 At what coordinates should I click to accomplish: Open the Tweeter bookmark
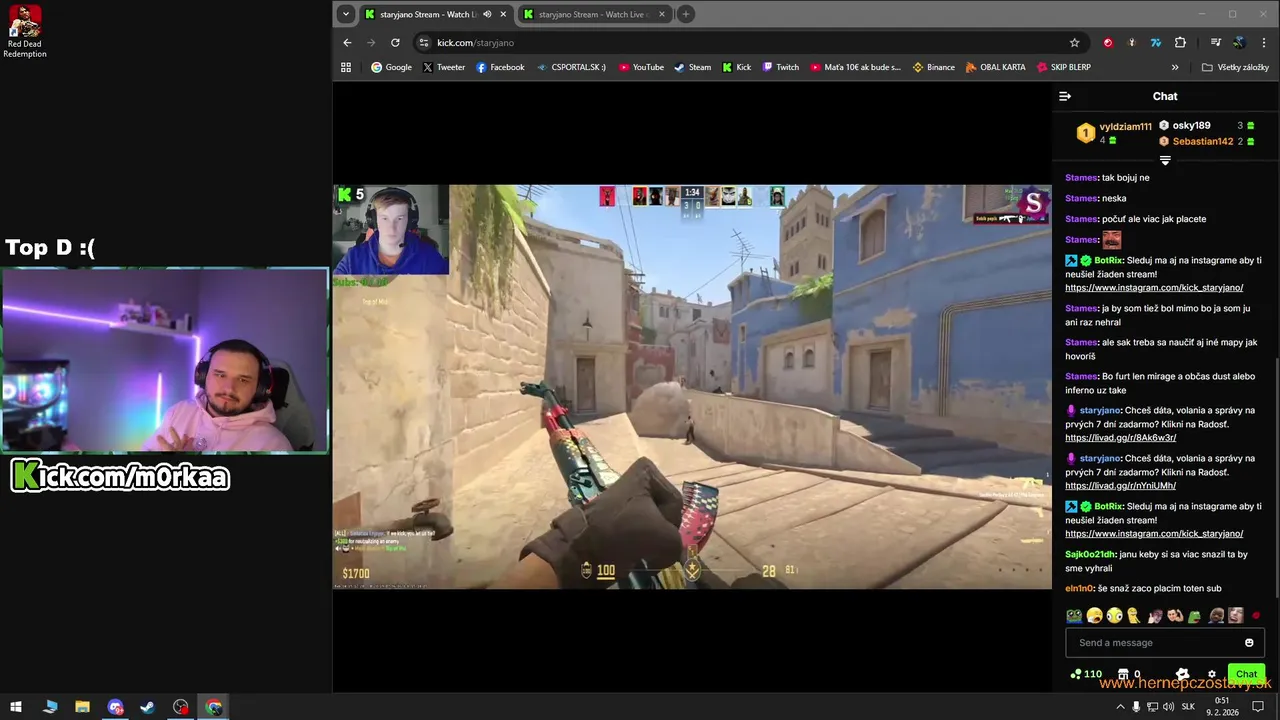tap(444, 67)
